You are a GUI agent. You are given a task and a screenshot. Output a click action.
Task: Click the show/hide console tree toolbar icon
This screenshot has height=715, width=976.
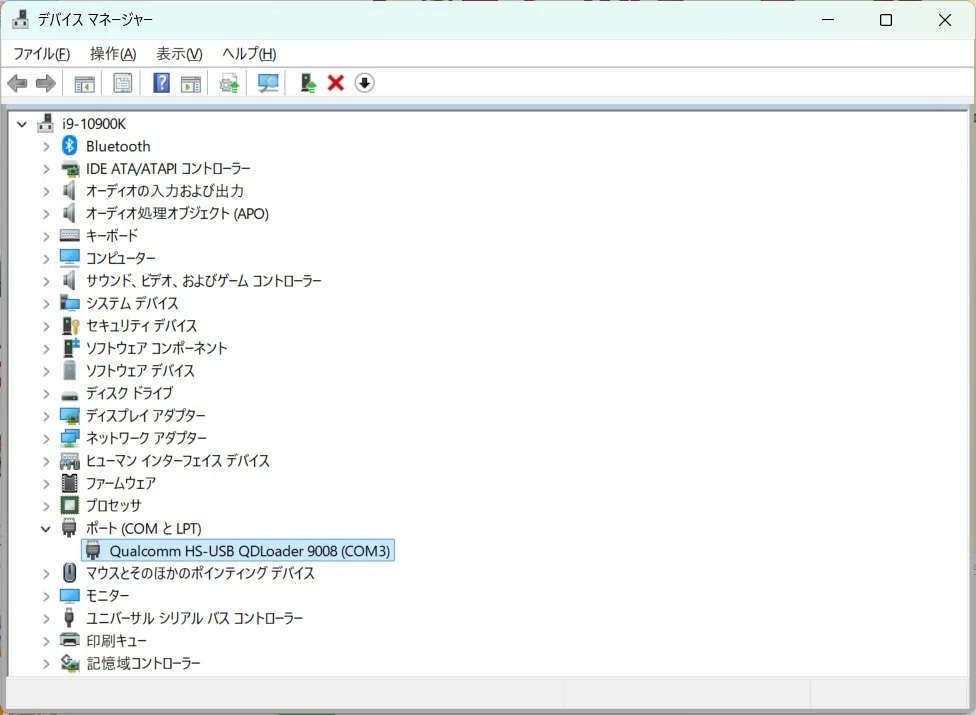click(85, 83)
